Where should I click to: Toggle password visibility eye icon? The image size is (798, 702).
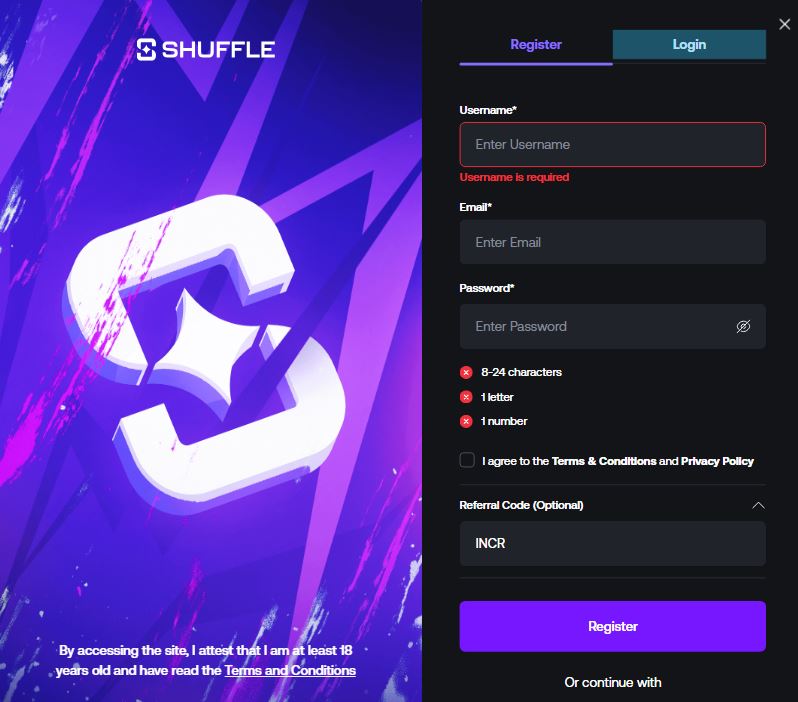(743, 326)
